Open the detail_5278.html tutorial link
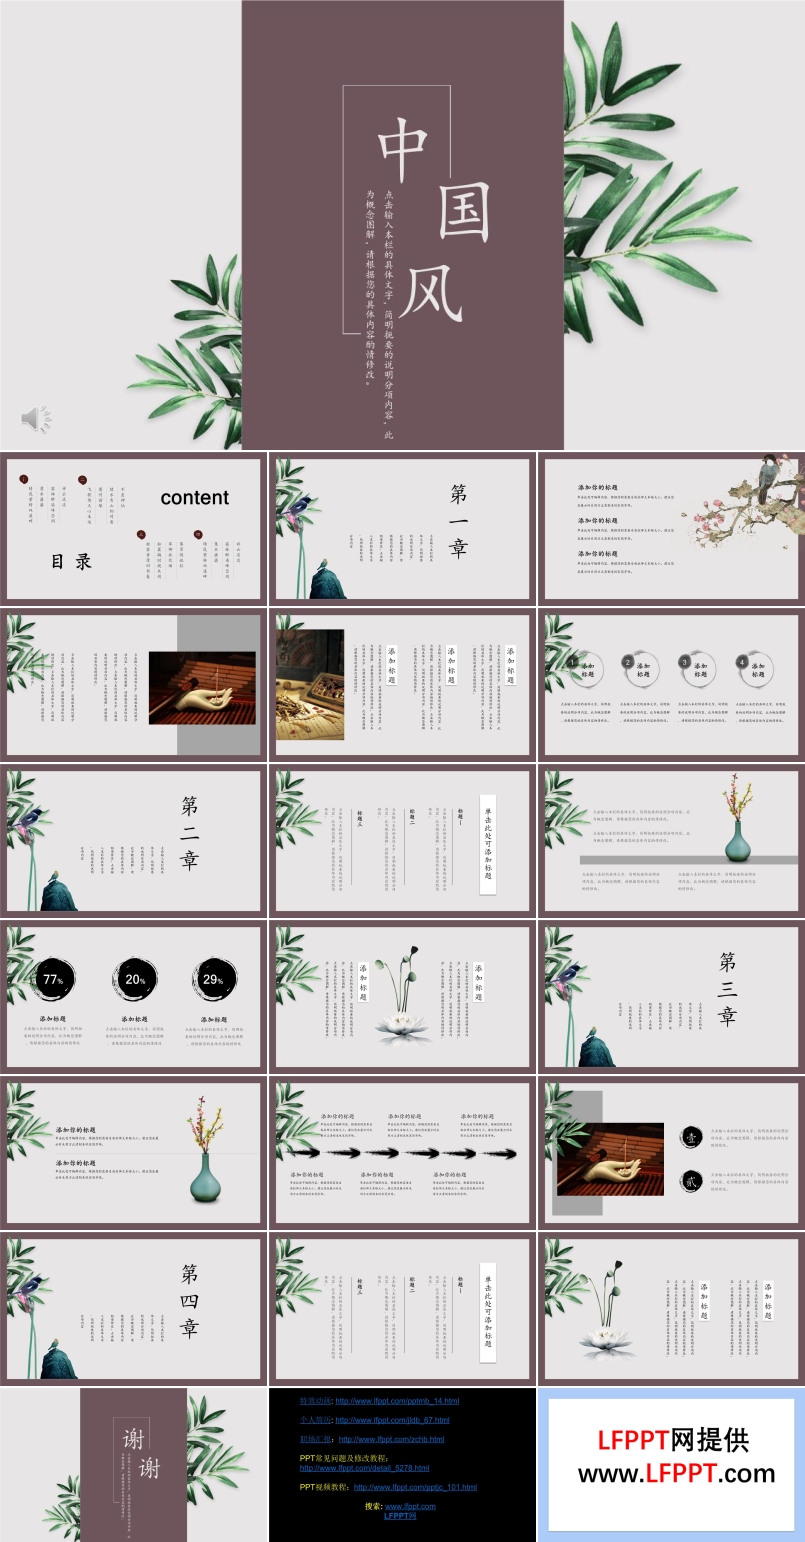The width and height of the screenshot is (805, 1542). tap(364, 1468)
